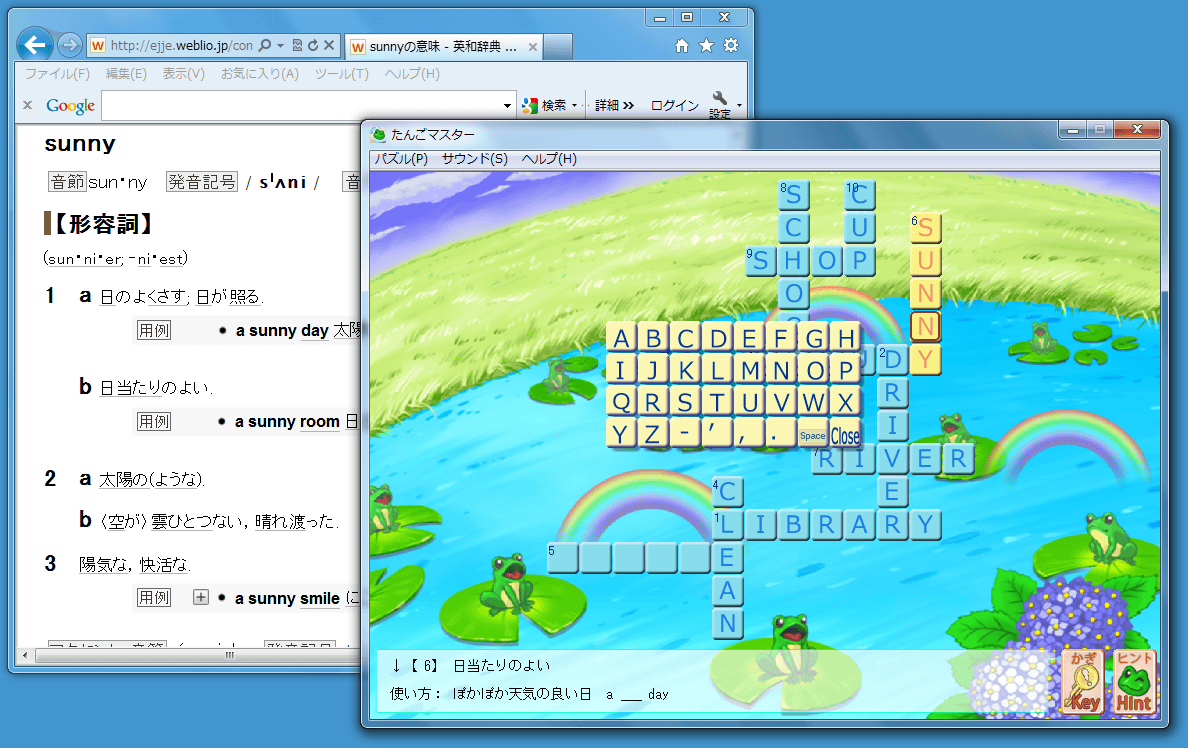Select the C tile numbered 10
The image size is (1188, 748).
point(859,195)
